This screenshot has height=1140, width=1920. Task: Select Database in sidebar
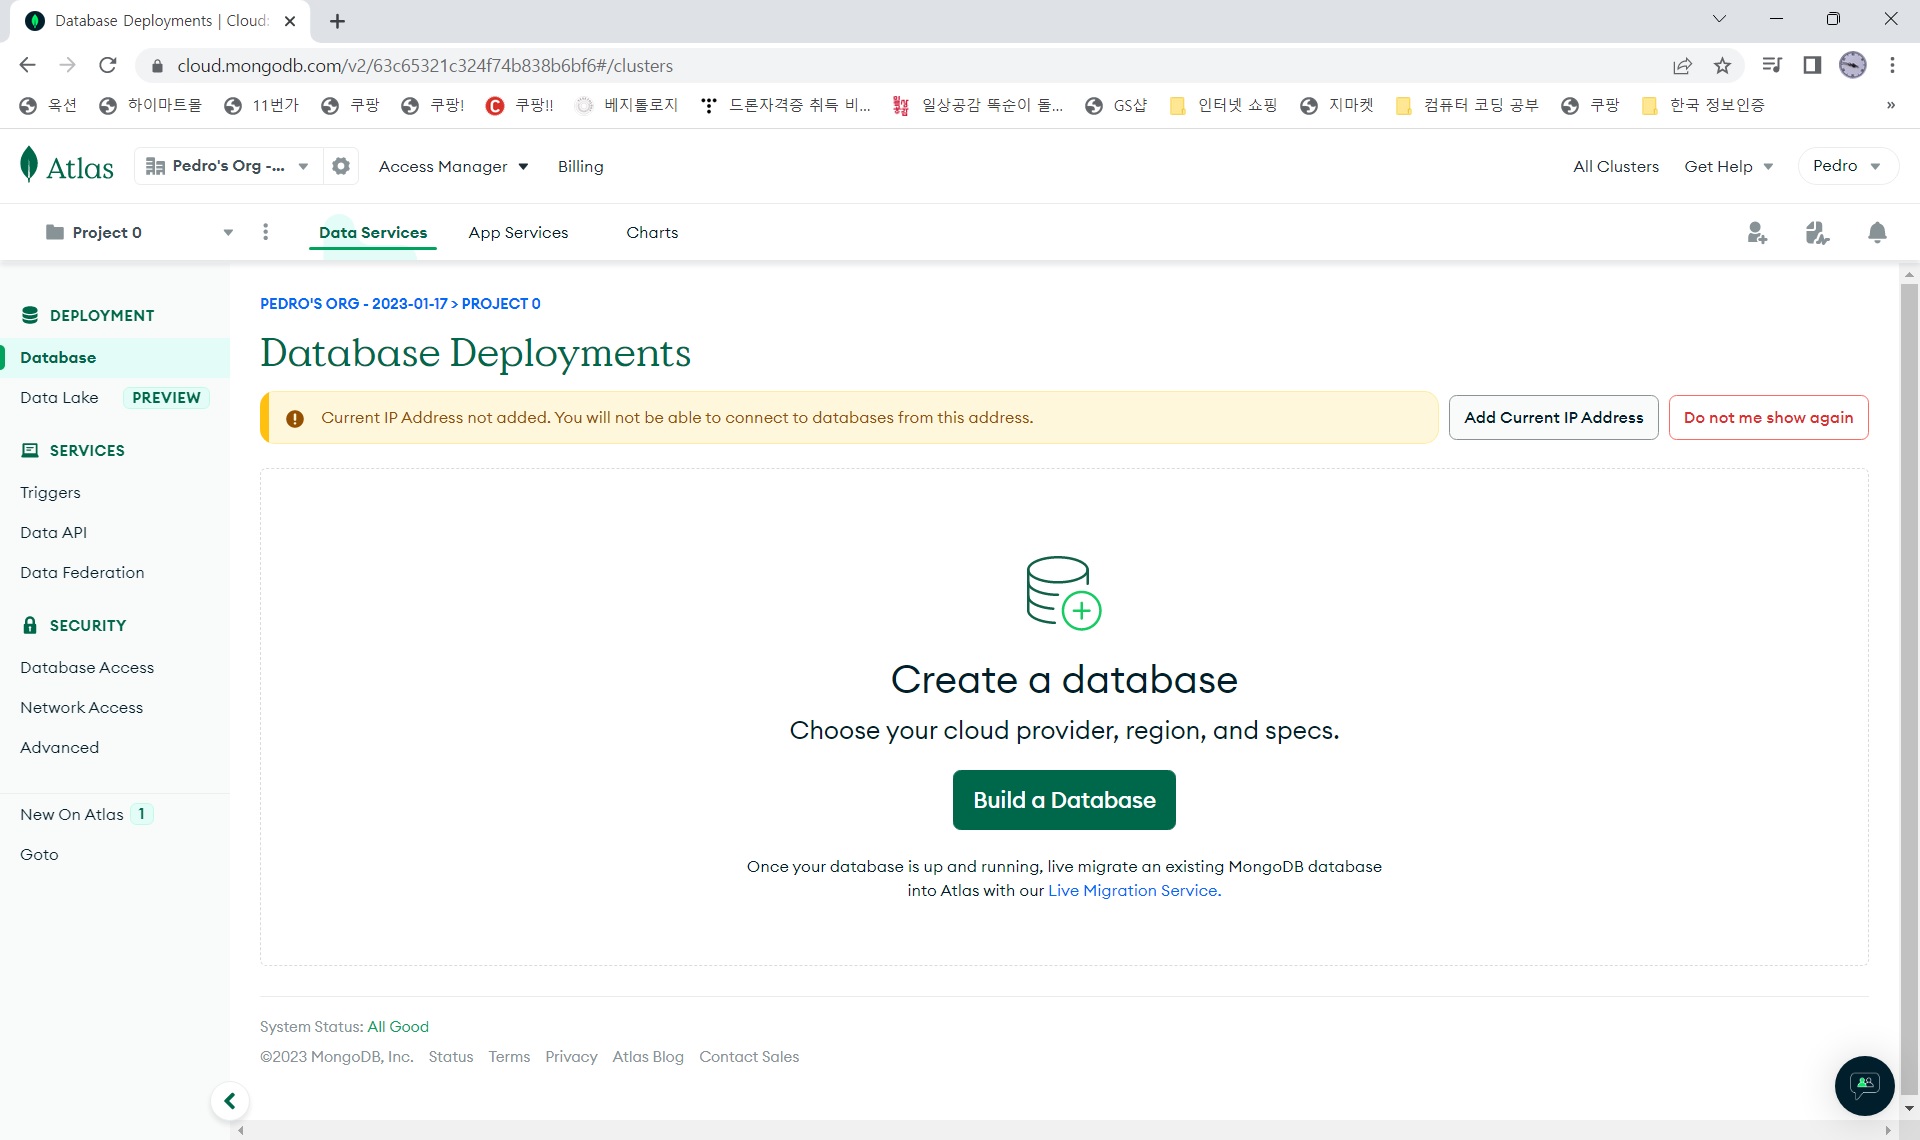(115, 357)
